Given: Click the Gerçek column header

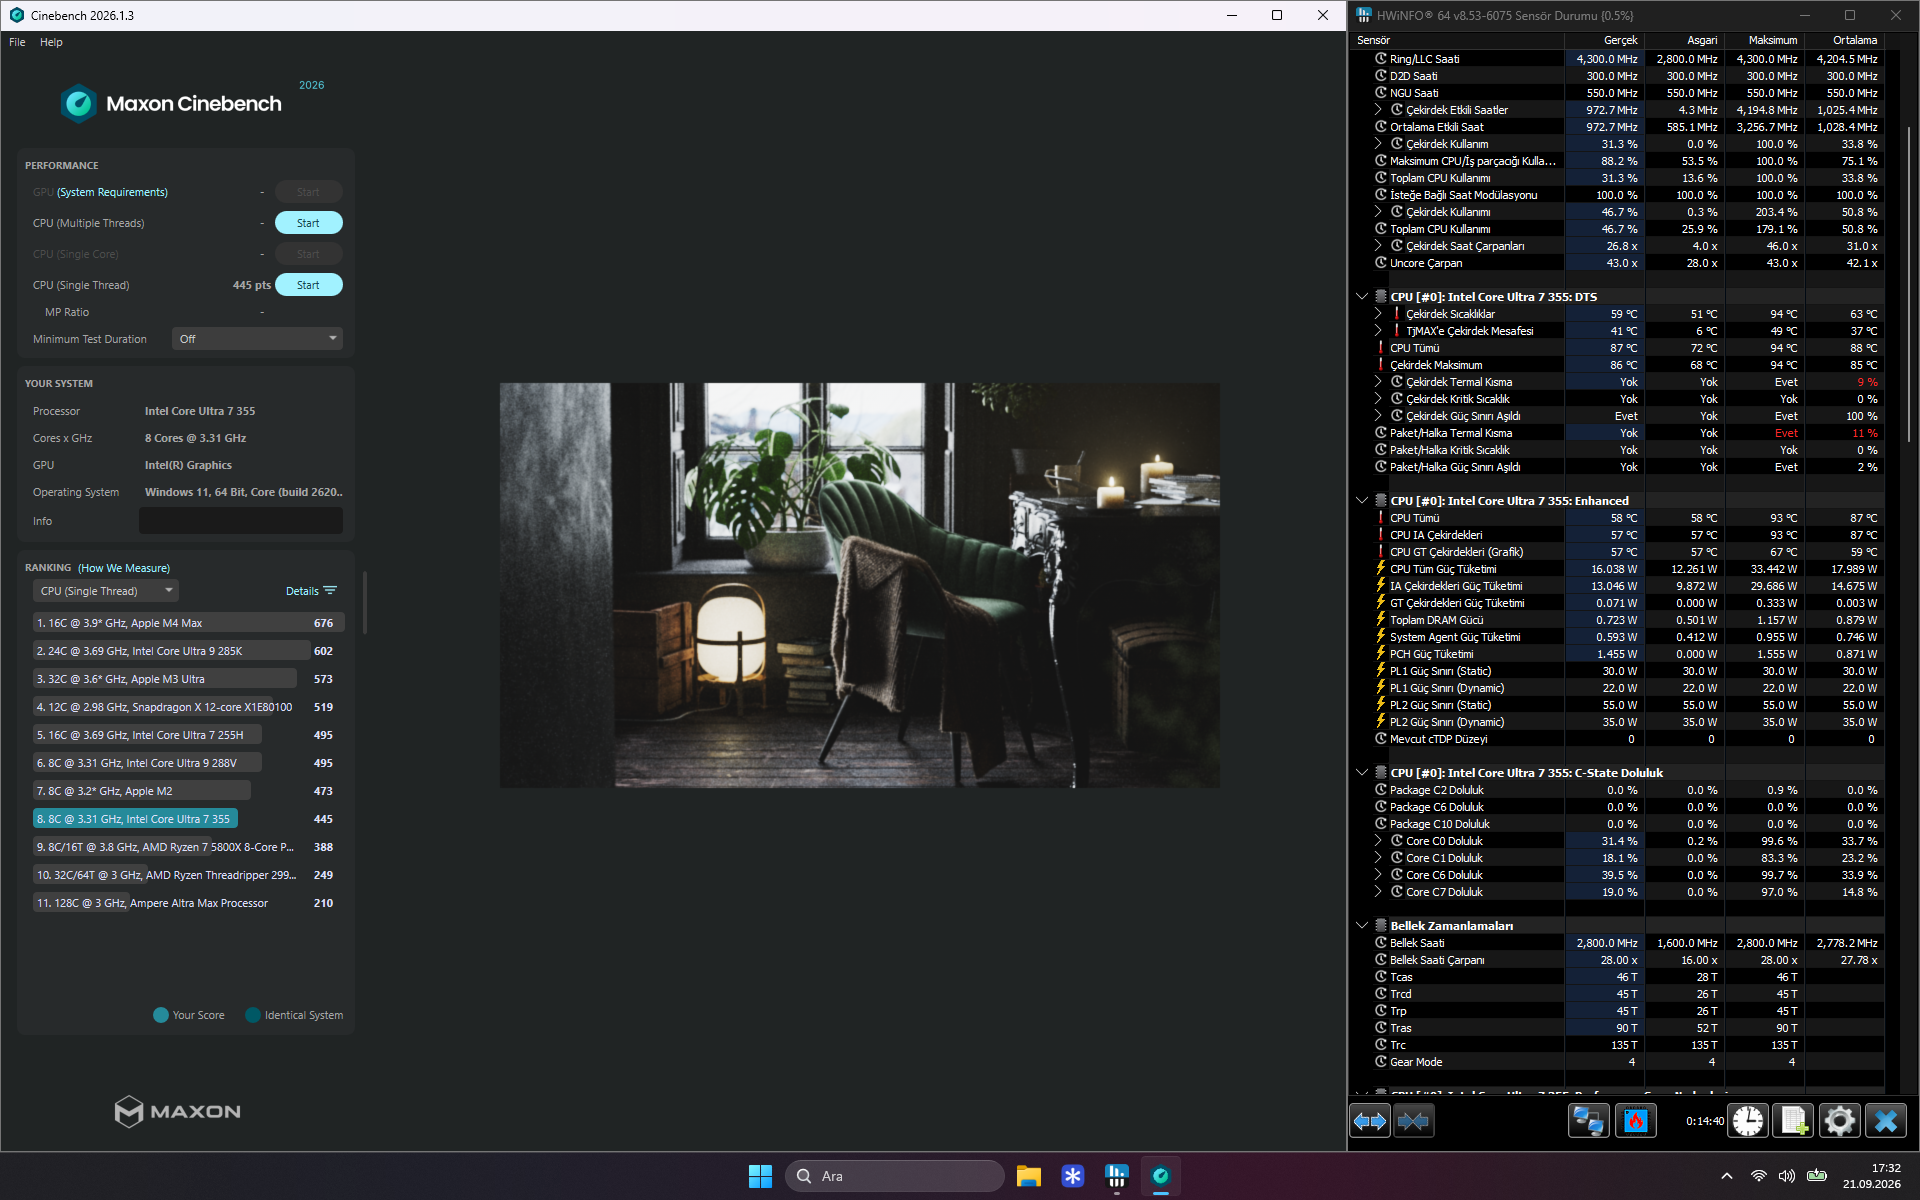Looking at the screenshot, I should pos(1604,40).
